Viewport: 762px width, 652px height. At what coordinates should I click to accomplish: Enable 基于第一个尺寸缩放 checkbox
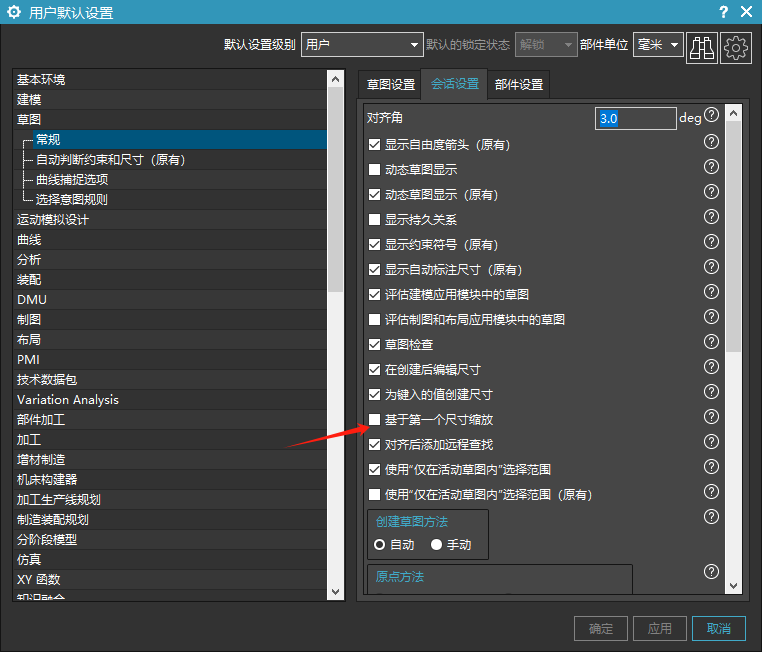tap(374, 419)
